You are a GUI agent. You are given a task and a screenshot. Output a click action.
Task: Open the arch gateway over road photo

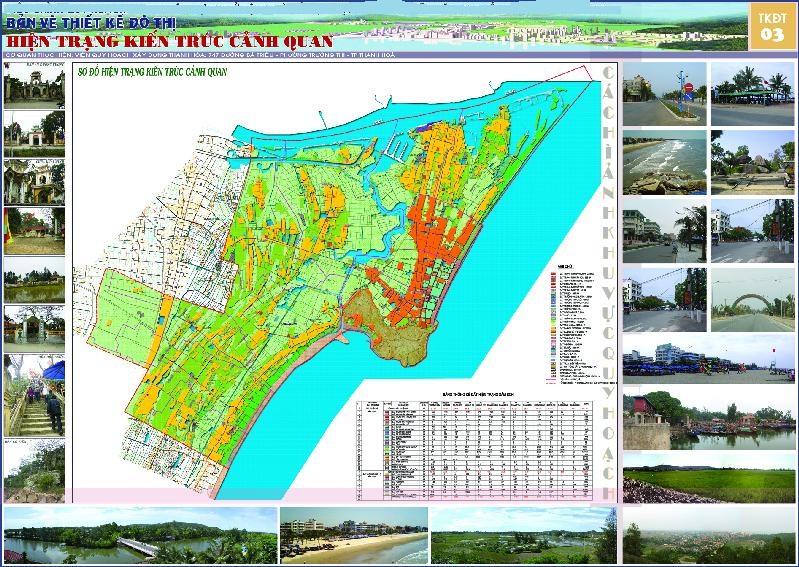(753, 300)
